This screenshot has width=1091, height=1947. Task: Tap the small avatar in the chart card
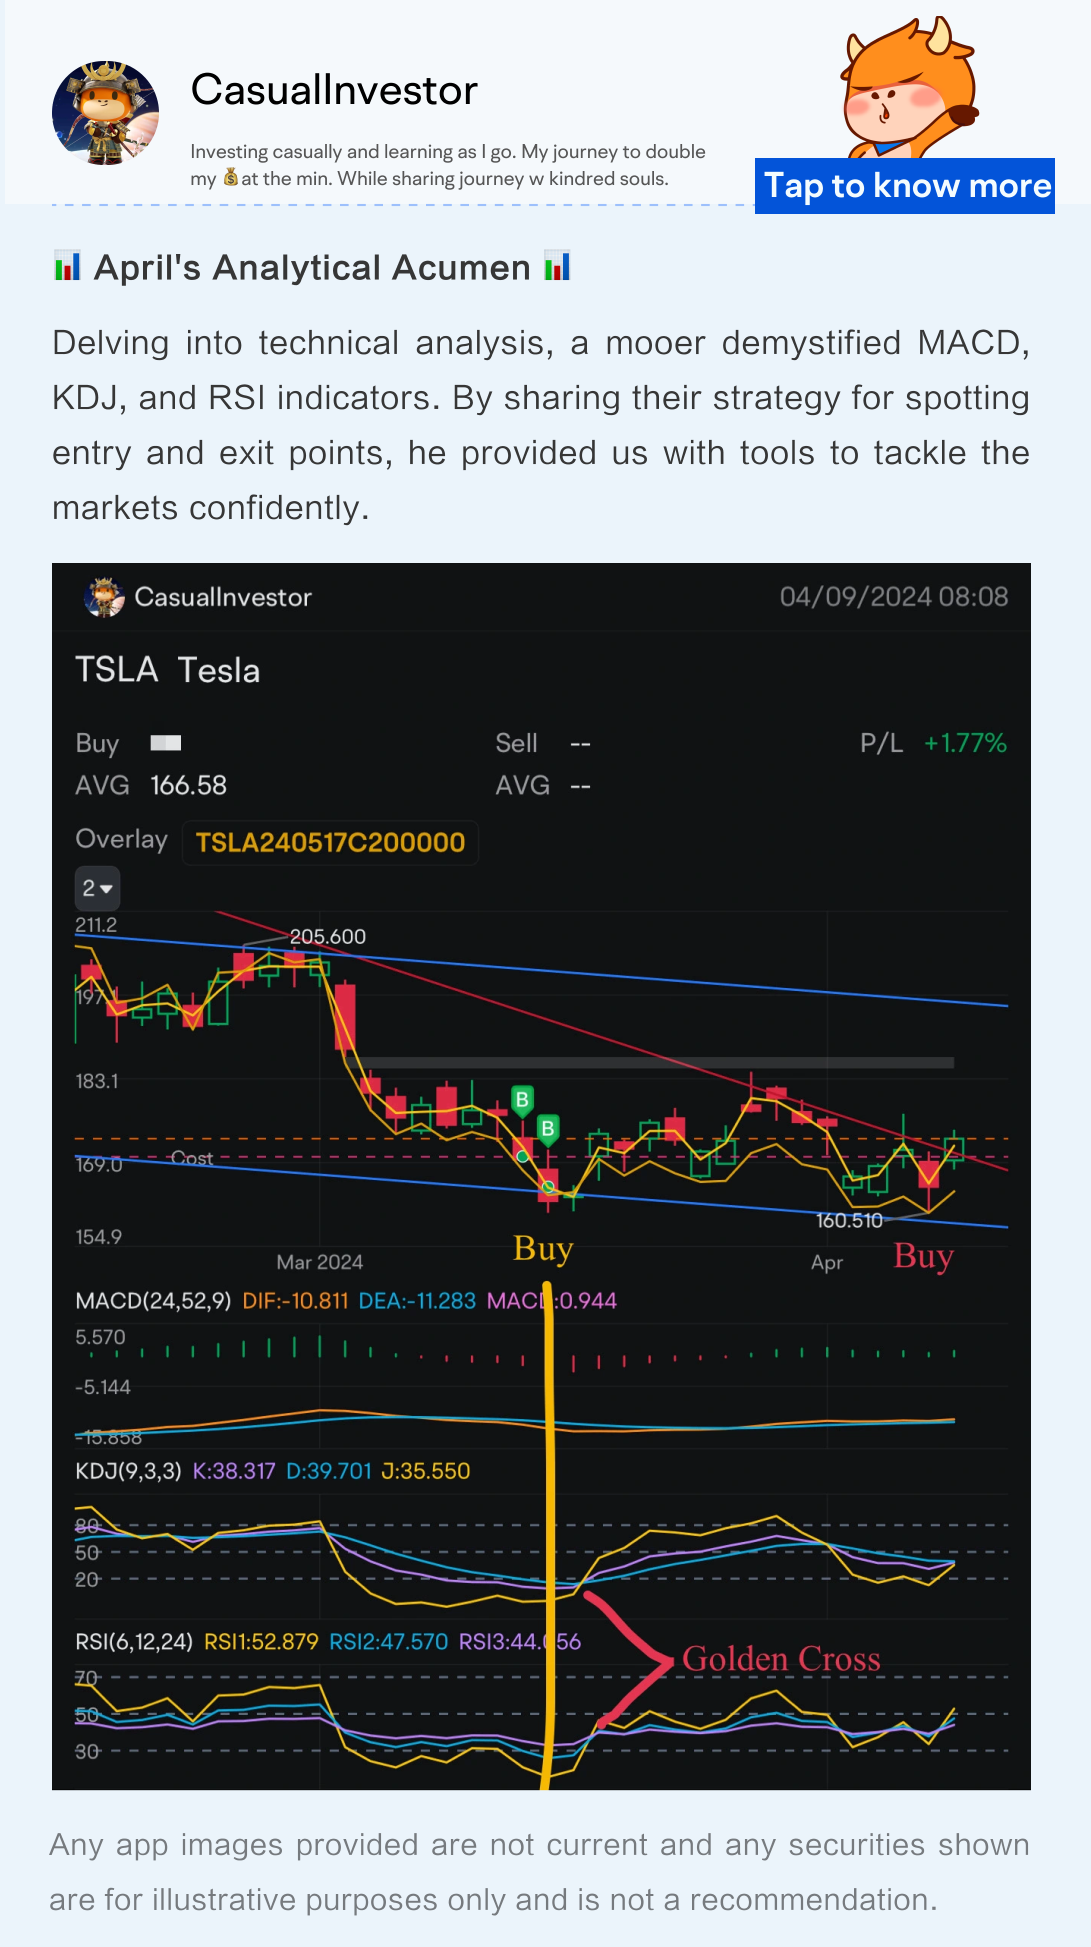coord(104,597)
